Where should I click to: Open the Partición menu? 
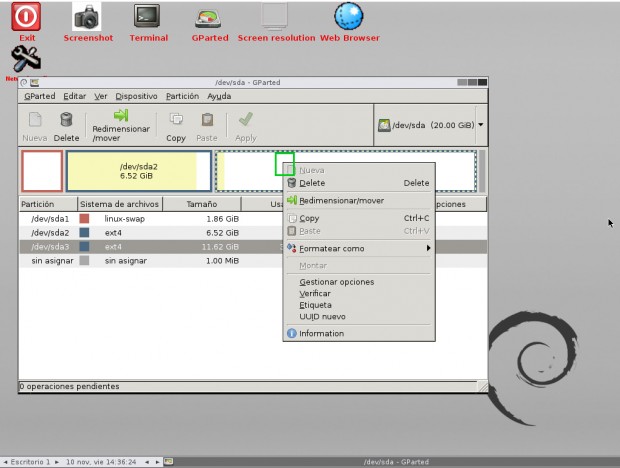(x=182, y=96)
